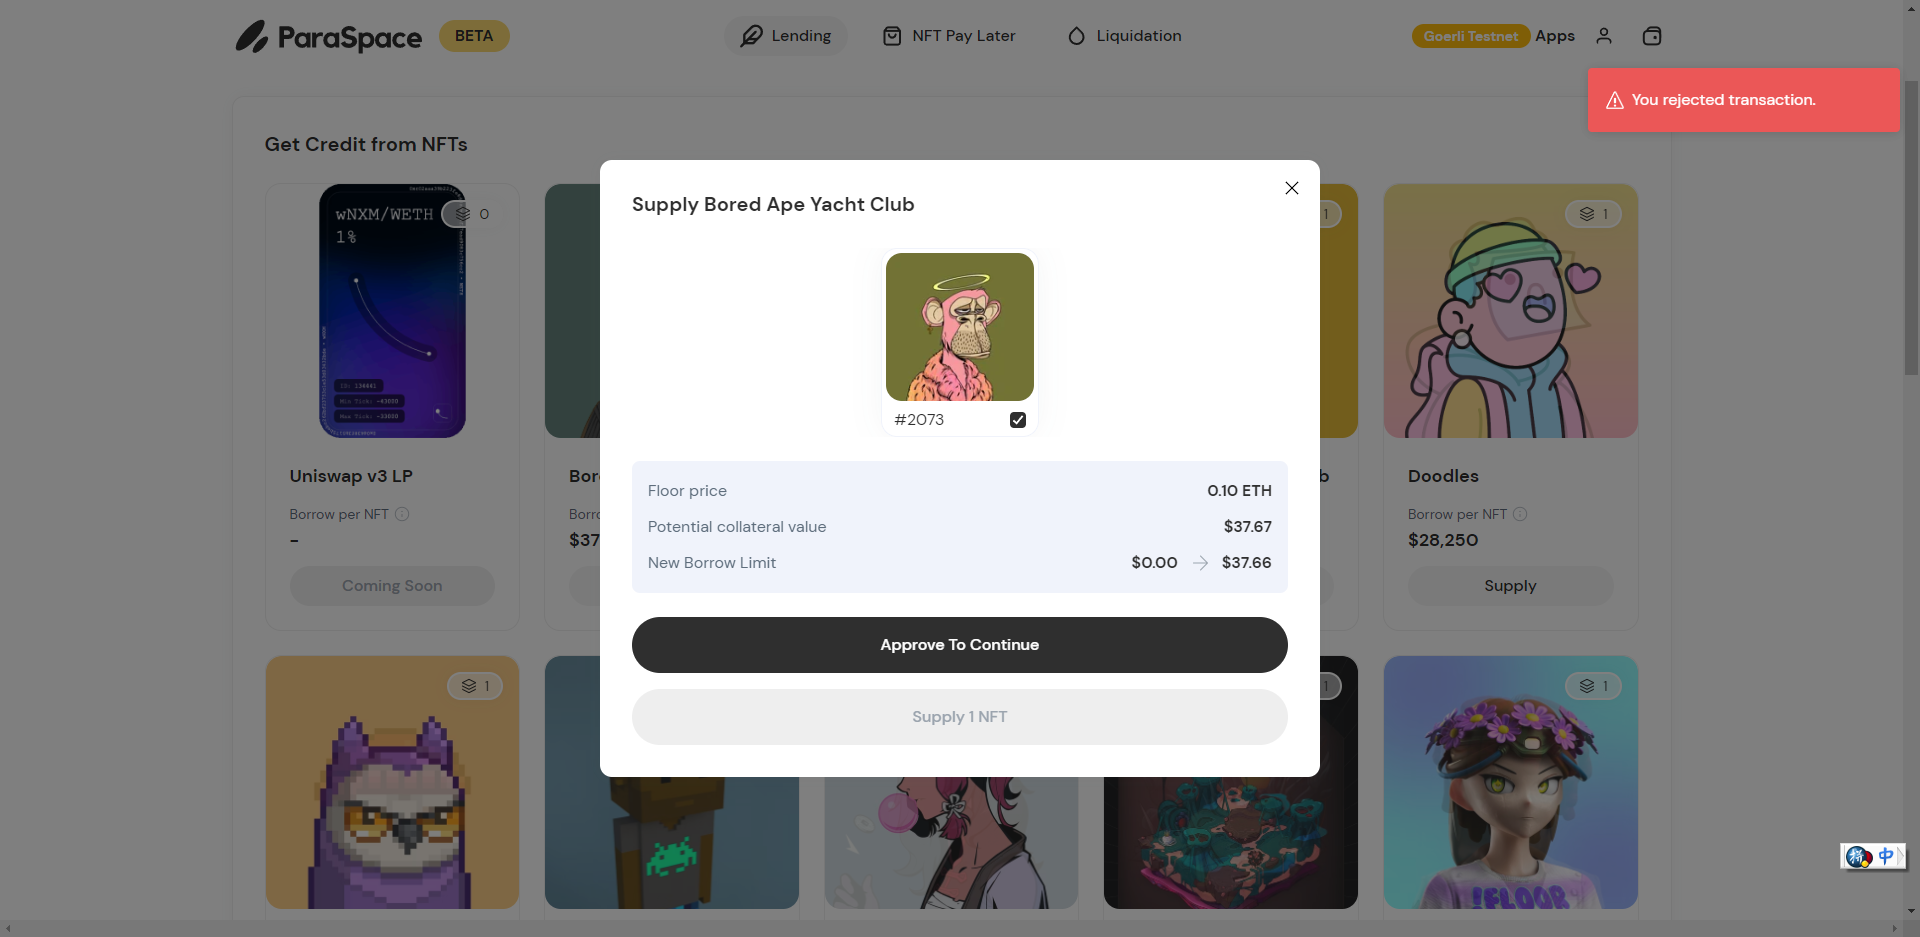This screenshot has width=1920, height=937.
Task: Open the wallet icon in header
Action: pos(1652,36)
